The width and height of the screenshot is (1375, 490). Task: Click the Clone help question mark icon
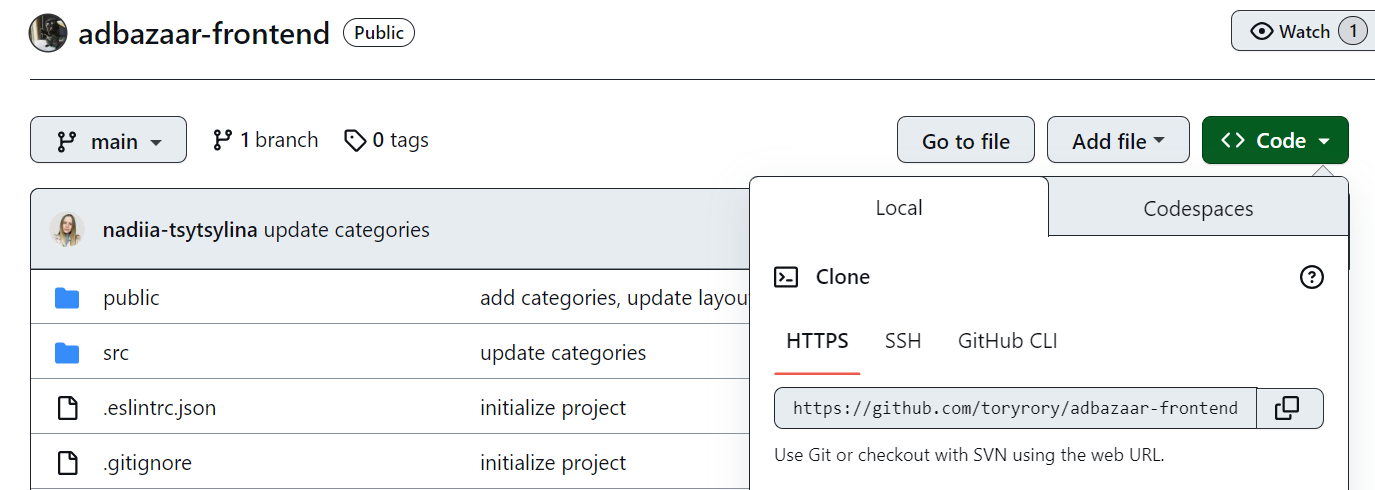[1311, 277]
